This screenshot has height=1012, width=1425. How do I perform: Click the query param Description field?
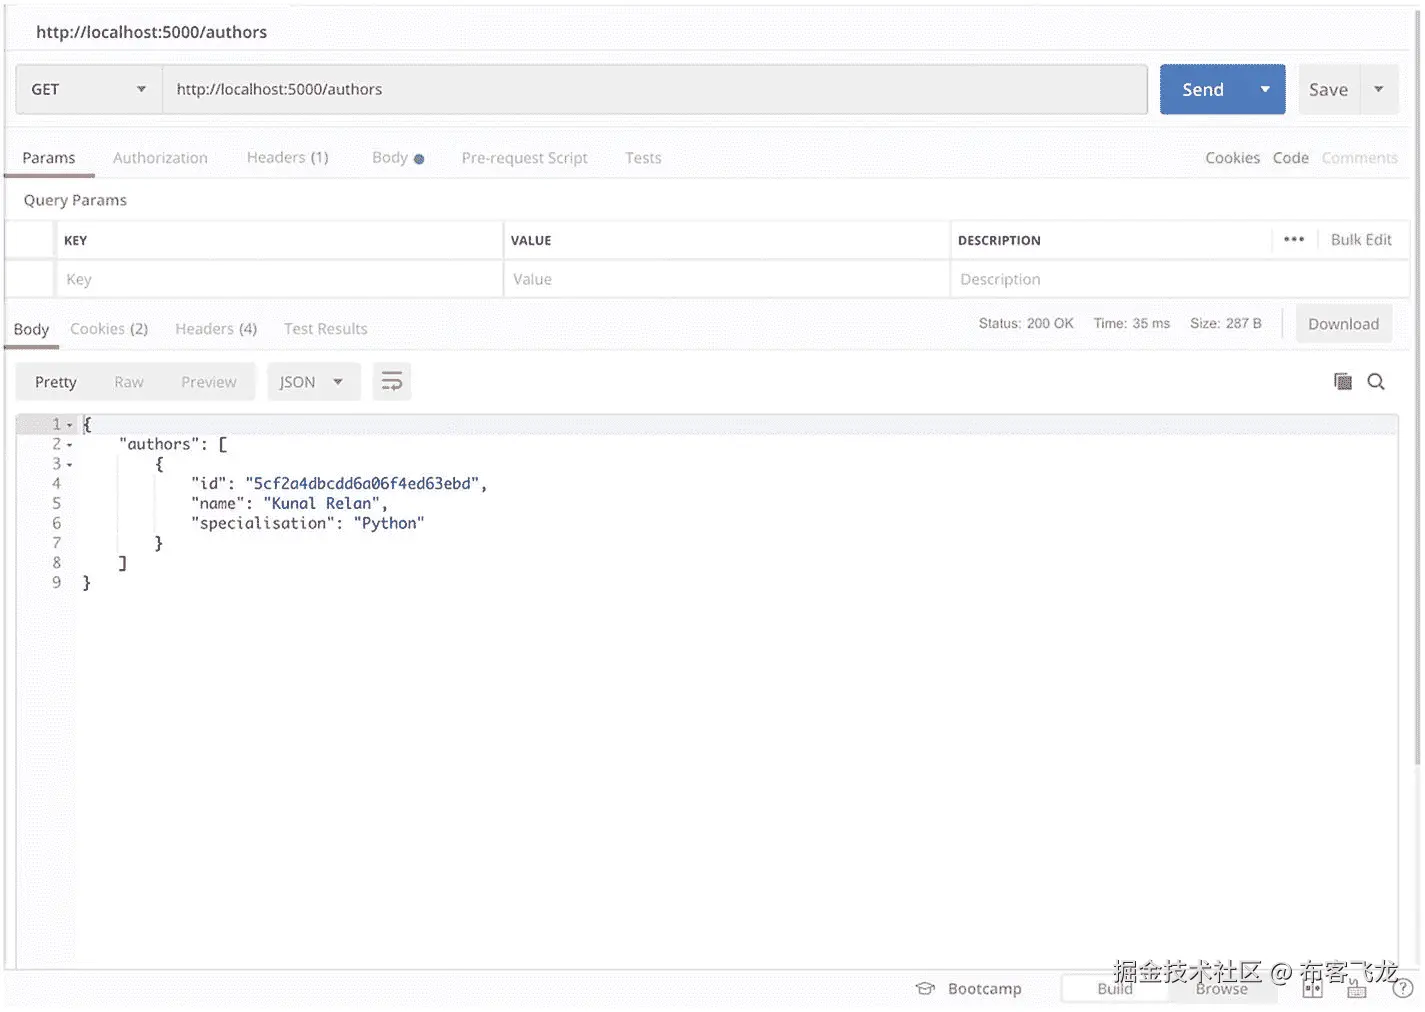(1179, 279)
